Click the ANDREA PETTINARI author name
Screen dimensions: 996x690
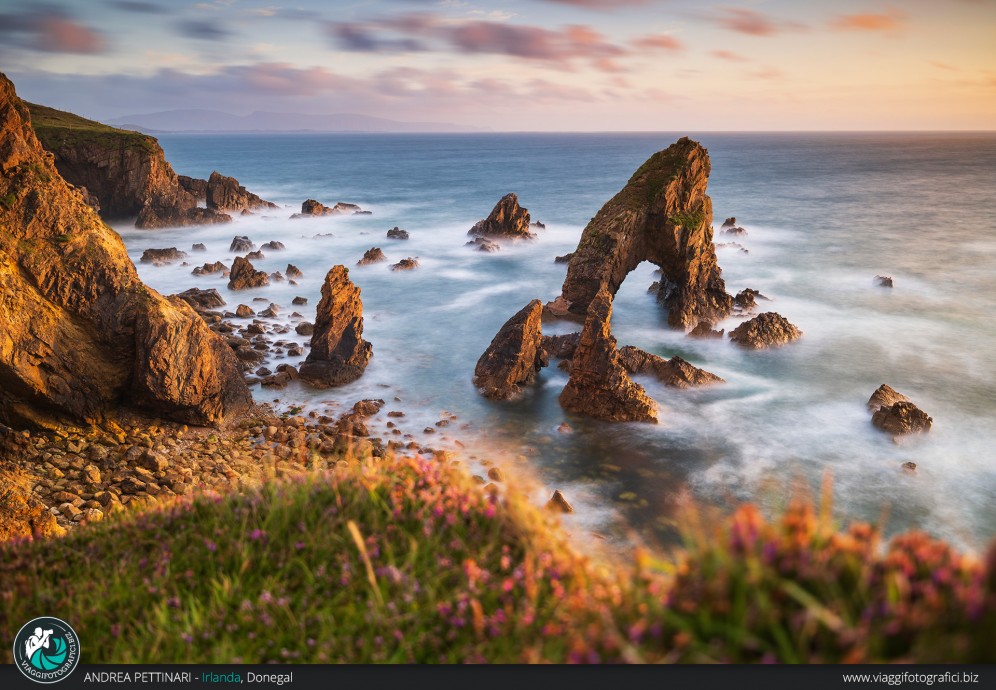coord(138,678)
